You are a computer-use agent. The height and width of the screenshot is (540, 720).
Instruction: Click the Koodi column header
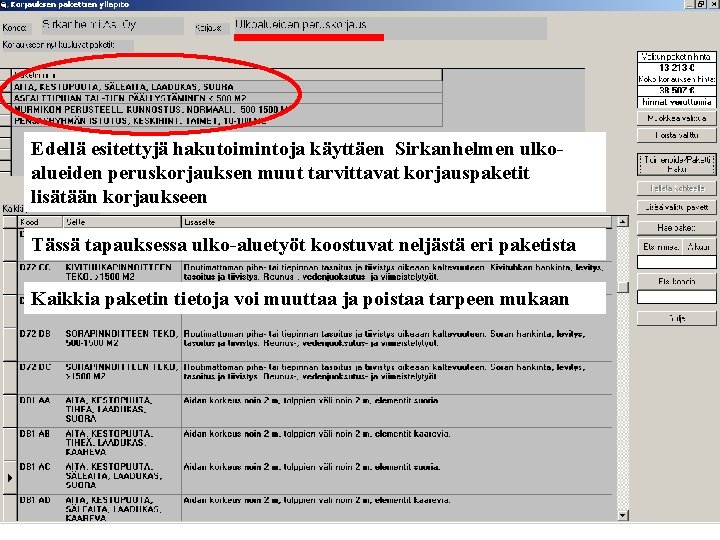tap(39, 222)
